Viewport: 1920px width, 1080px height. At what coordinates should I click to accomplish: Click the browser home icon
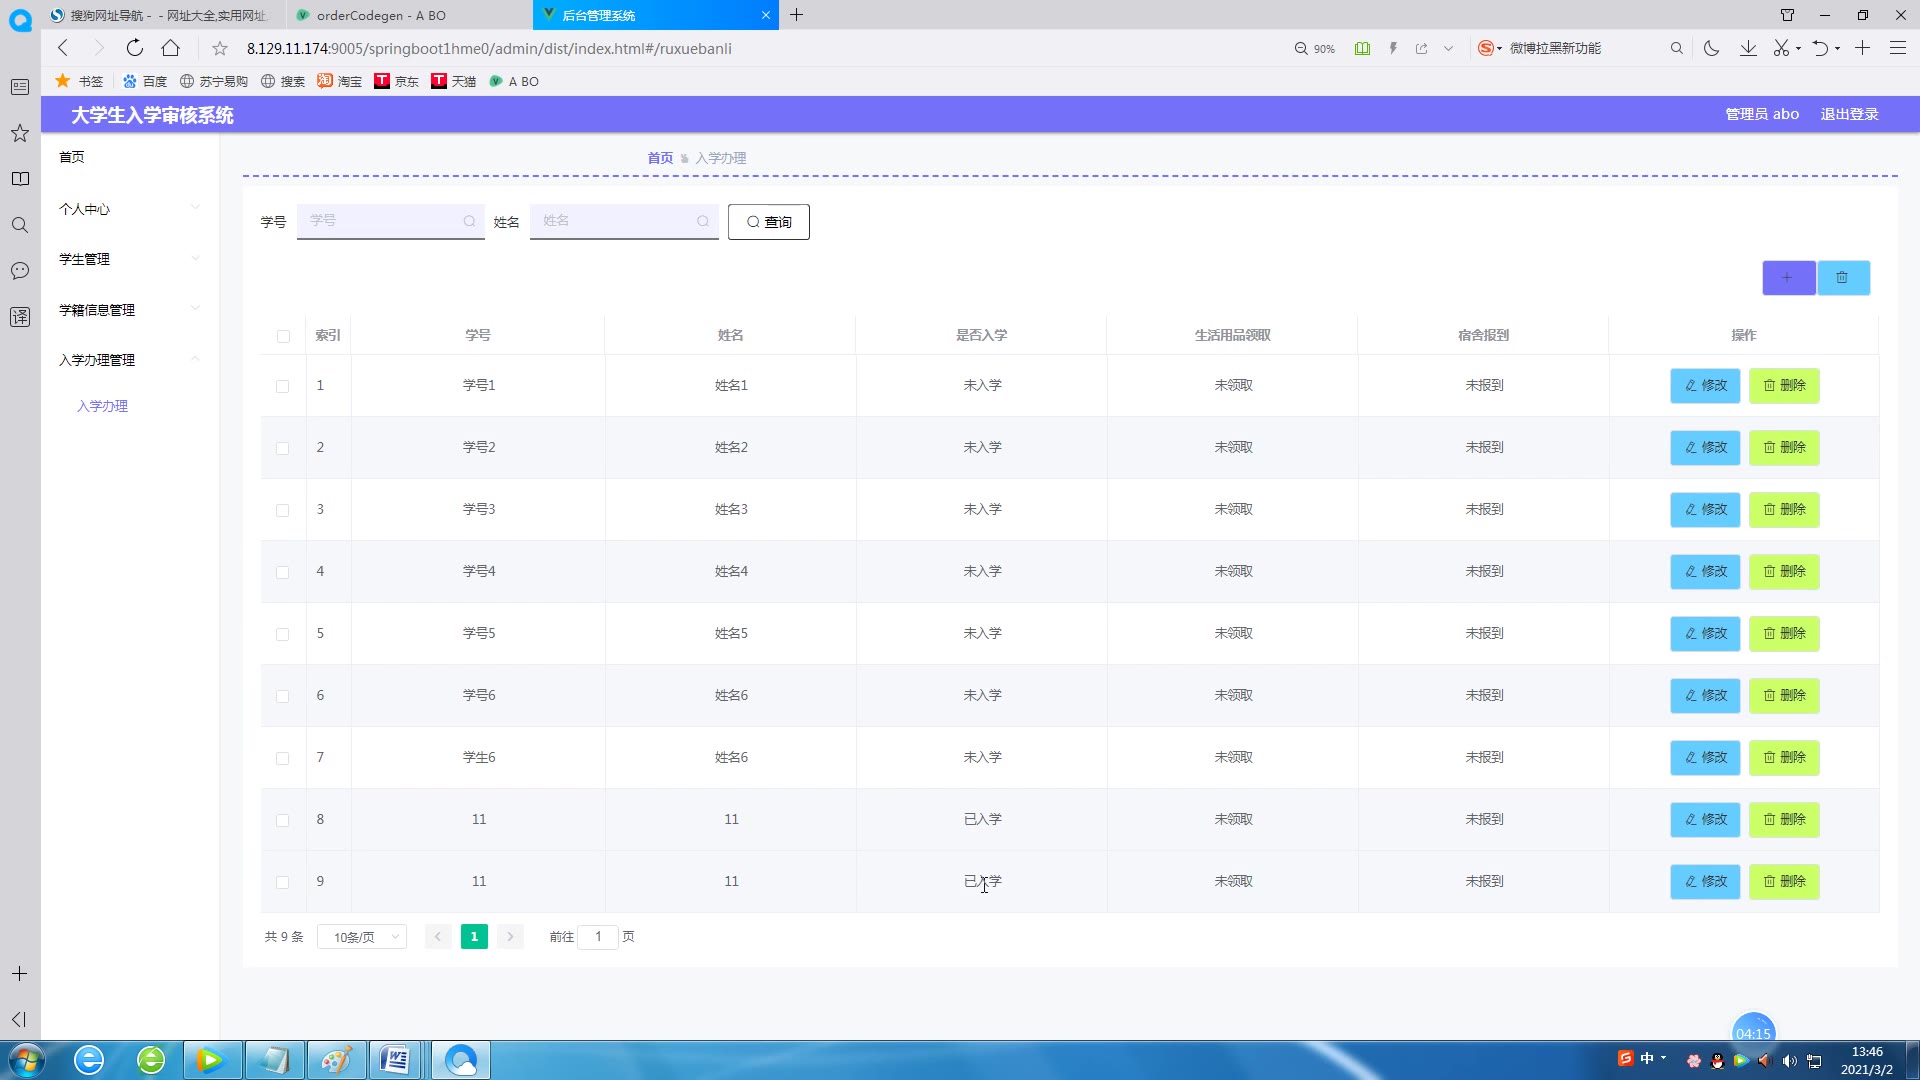171,48
